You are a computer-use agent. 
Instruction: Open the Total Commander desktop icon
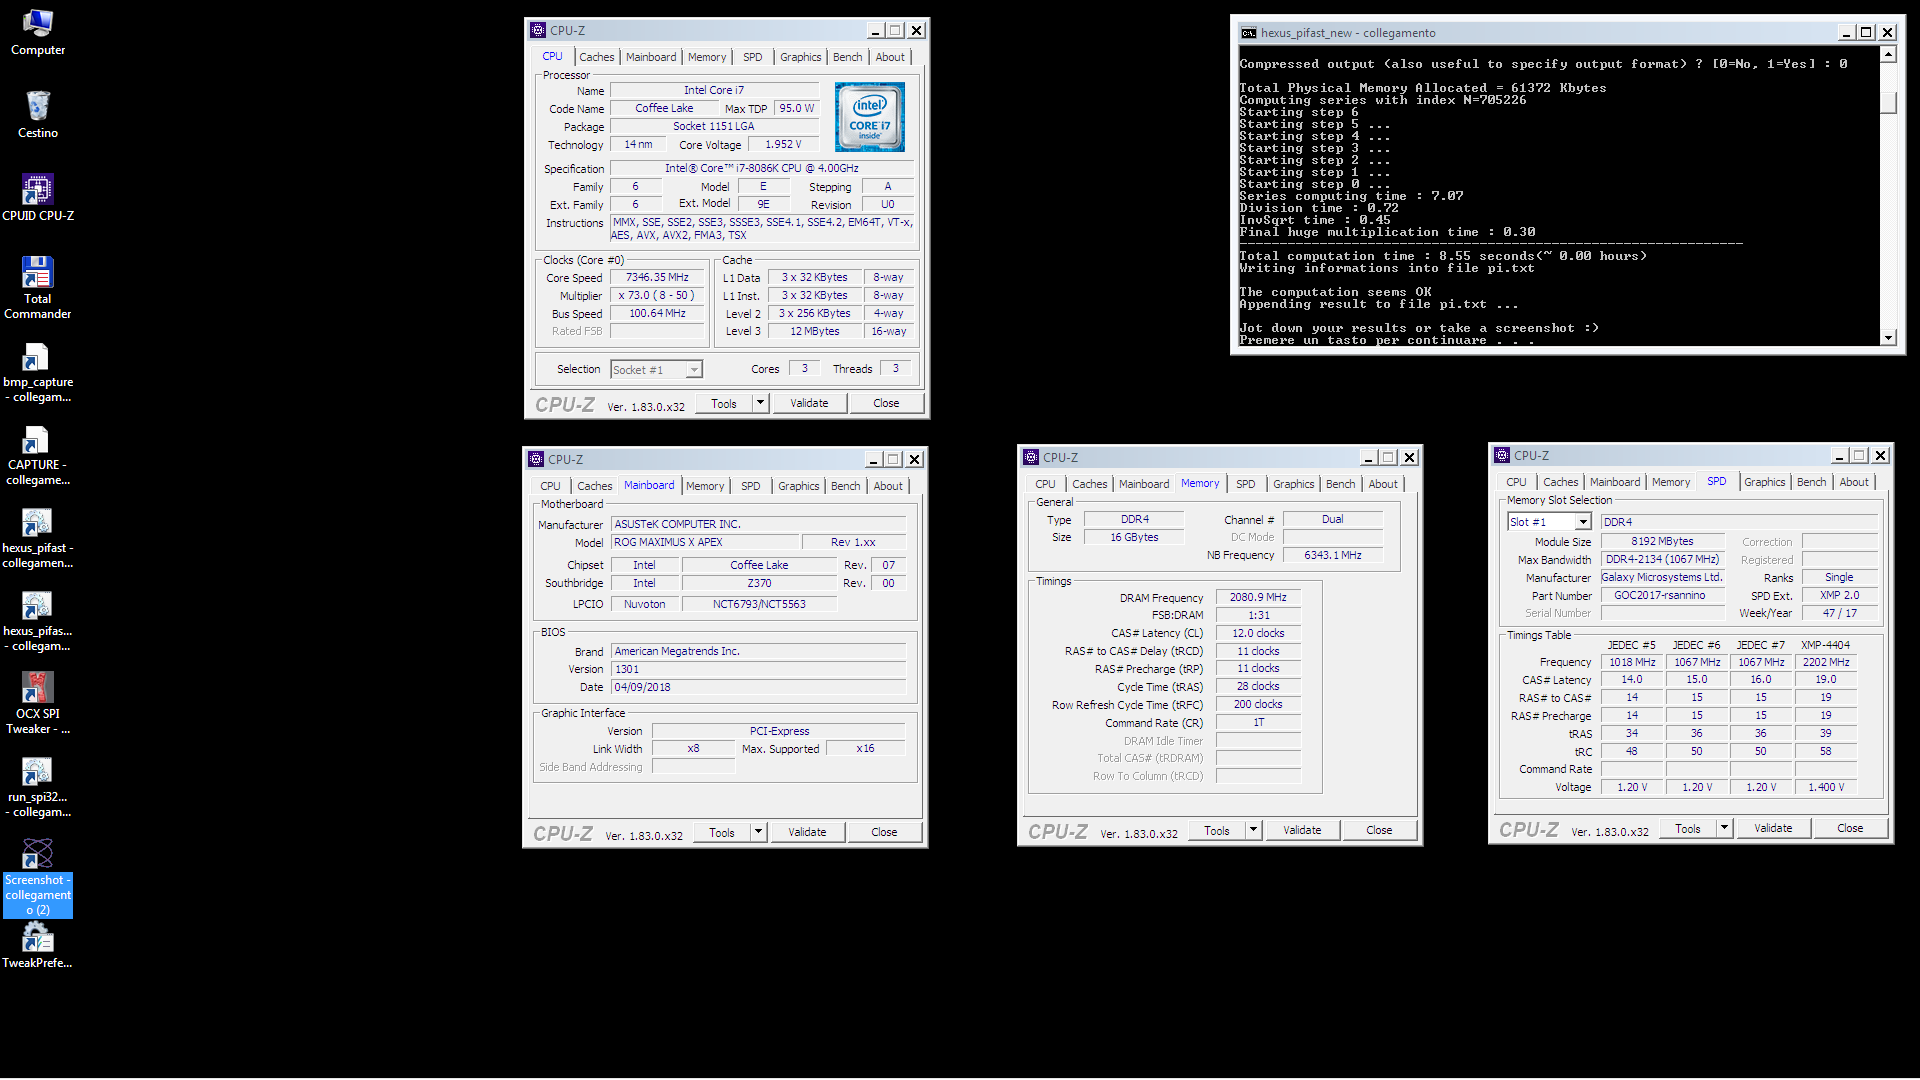pyautogui.click(x=37, y=288)
